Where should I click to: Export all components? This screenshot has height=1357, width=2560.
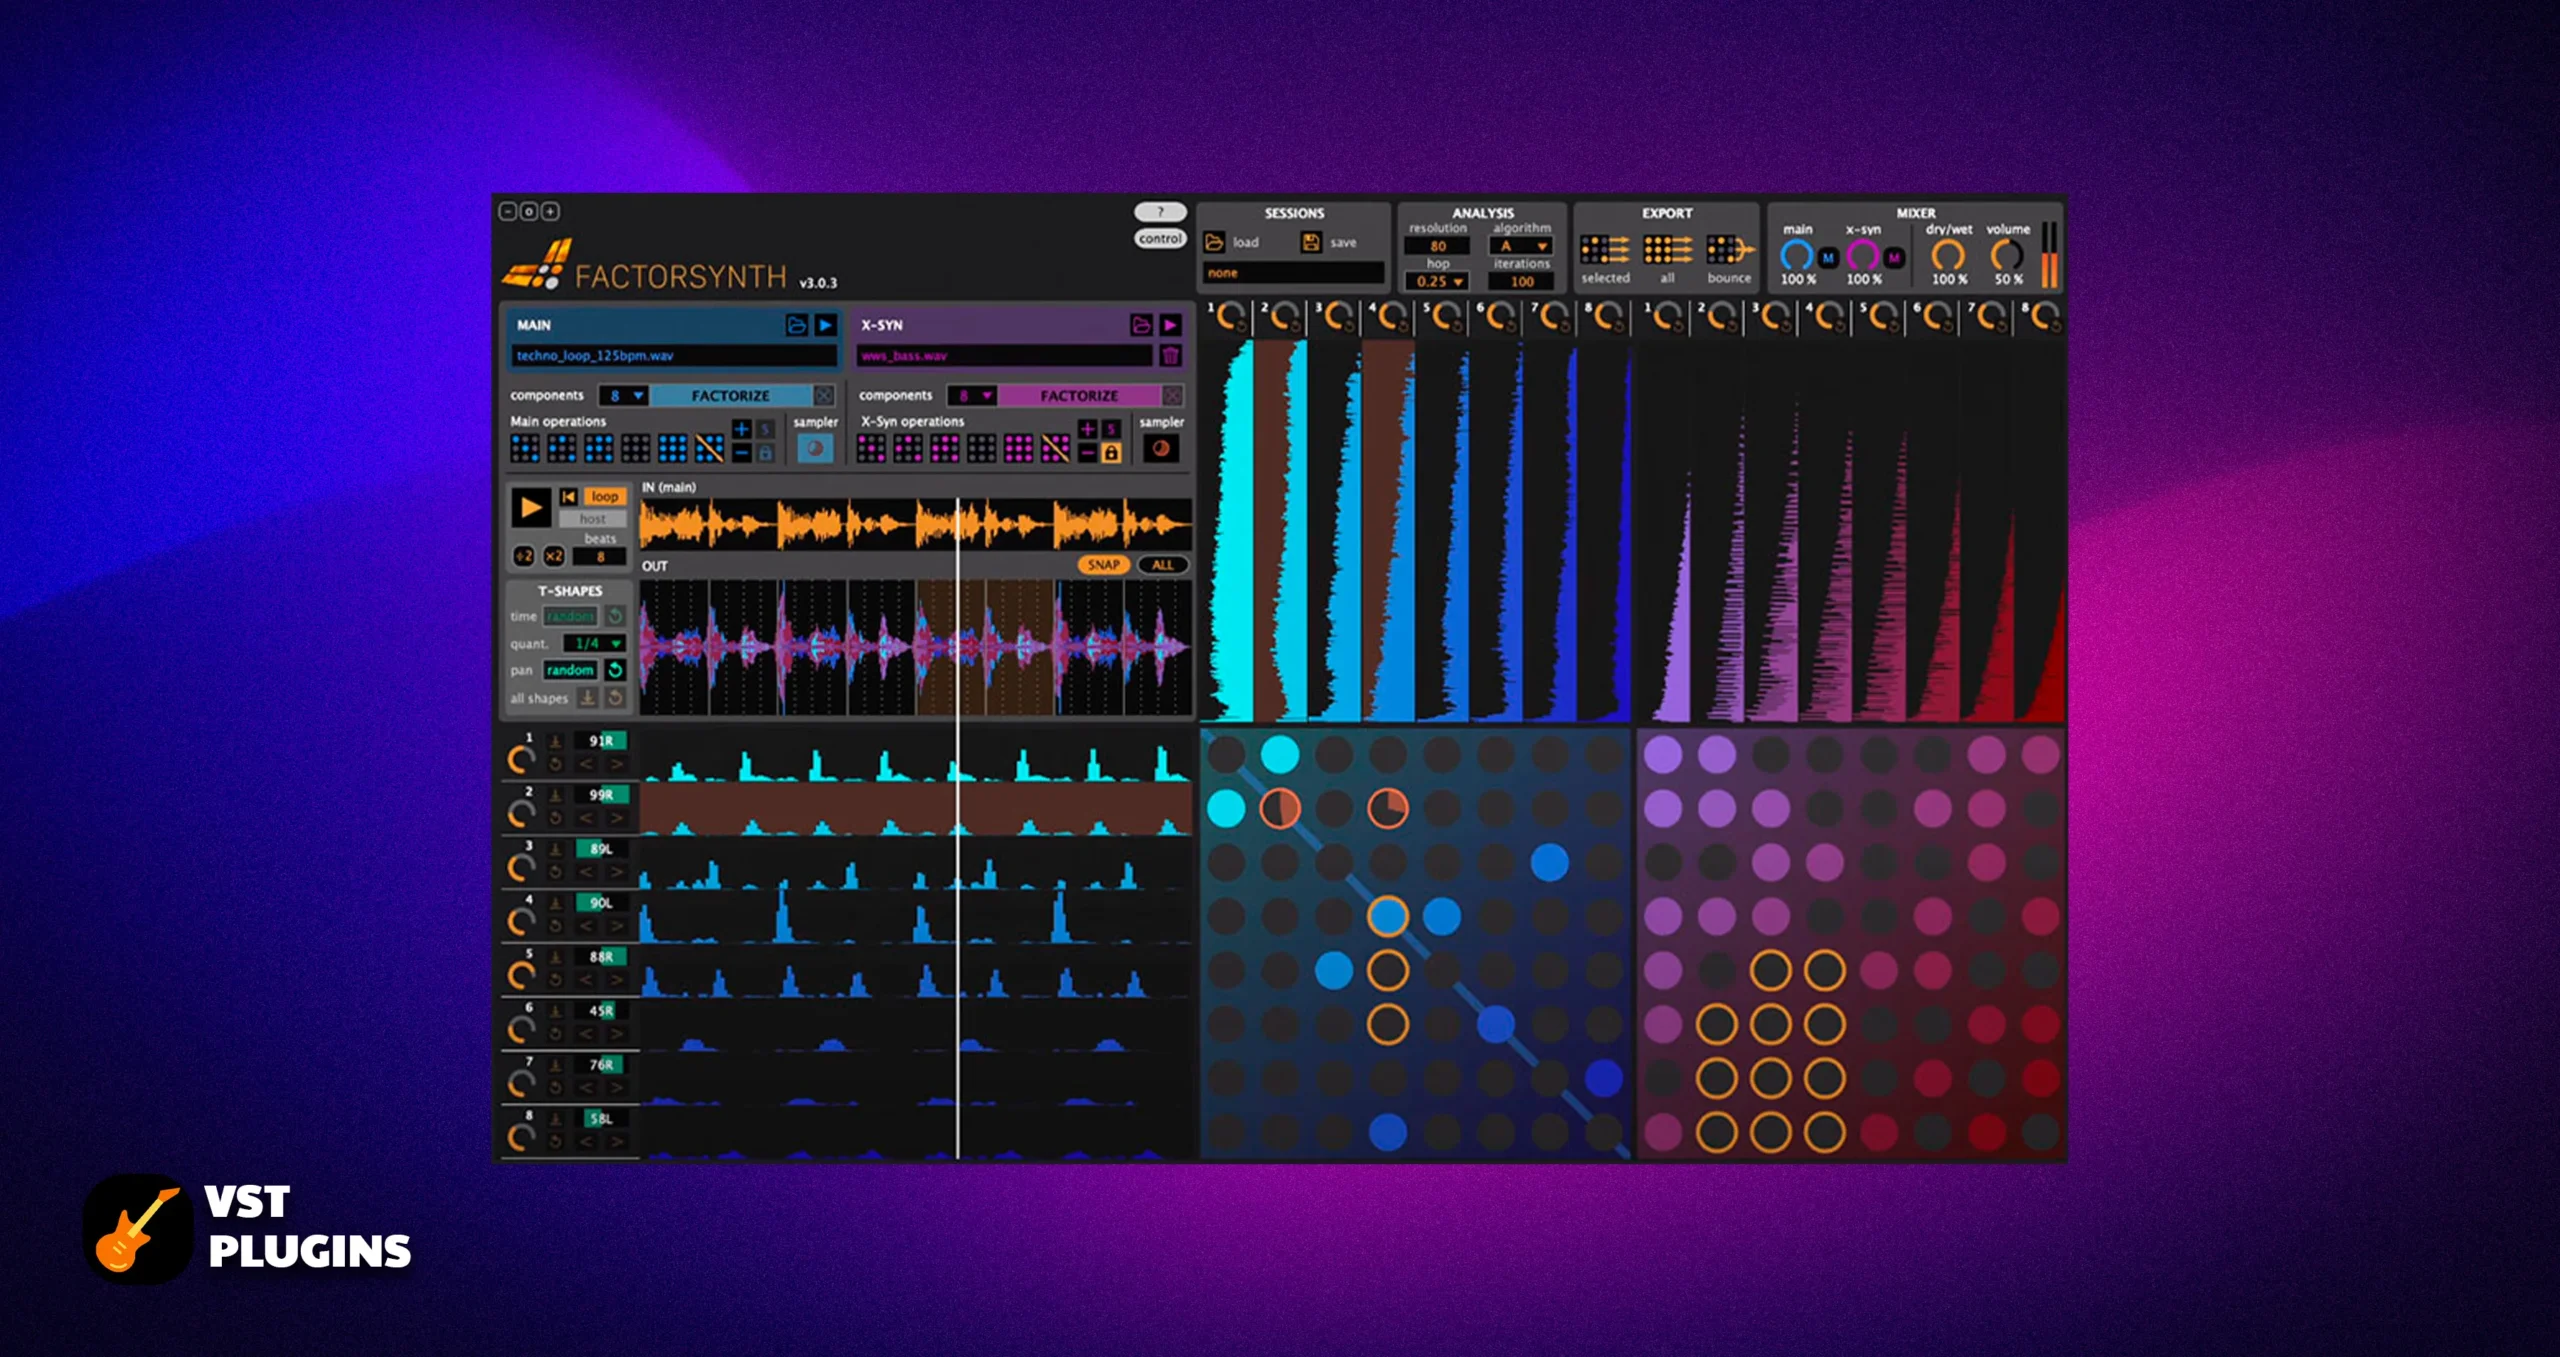(1667, 249)
